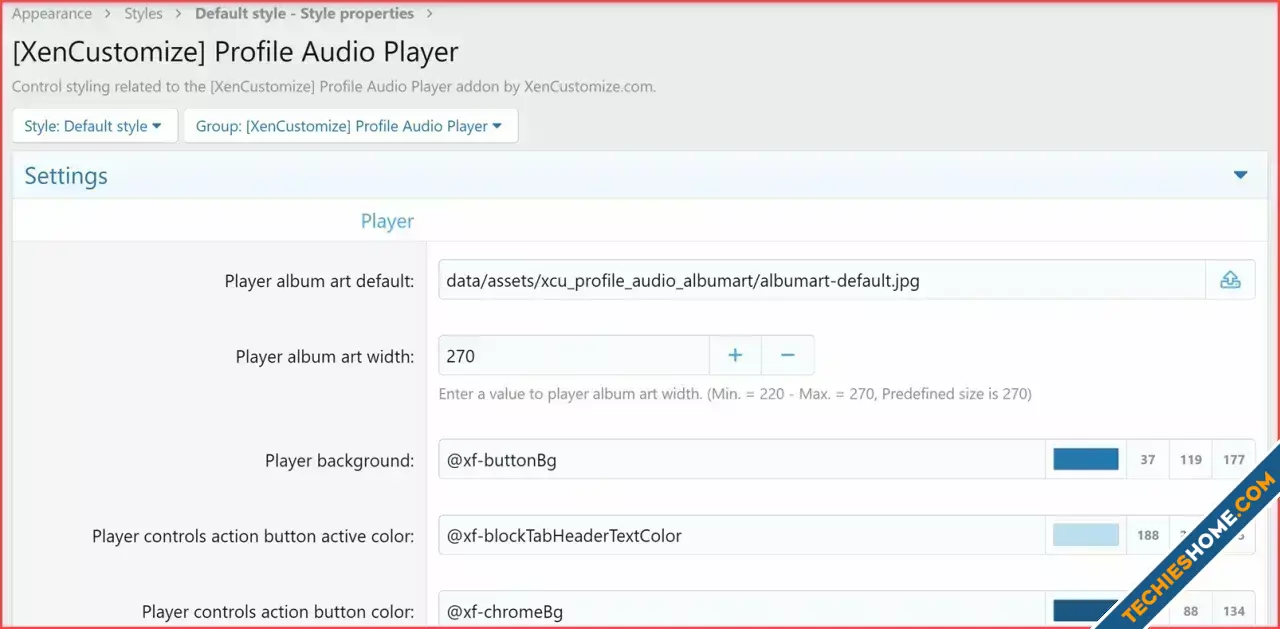Image resolution: width=1280 pixels, height=629 pixels.
Task: Click the Player album art default field
Action: tap(822, 281)
